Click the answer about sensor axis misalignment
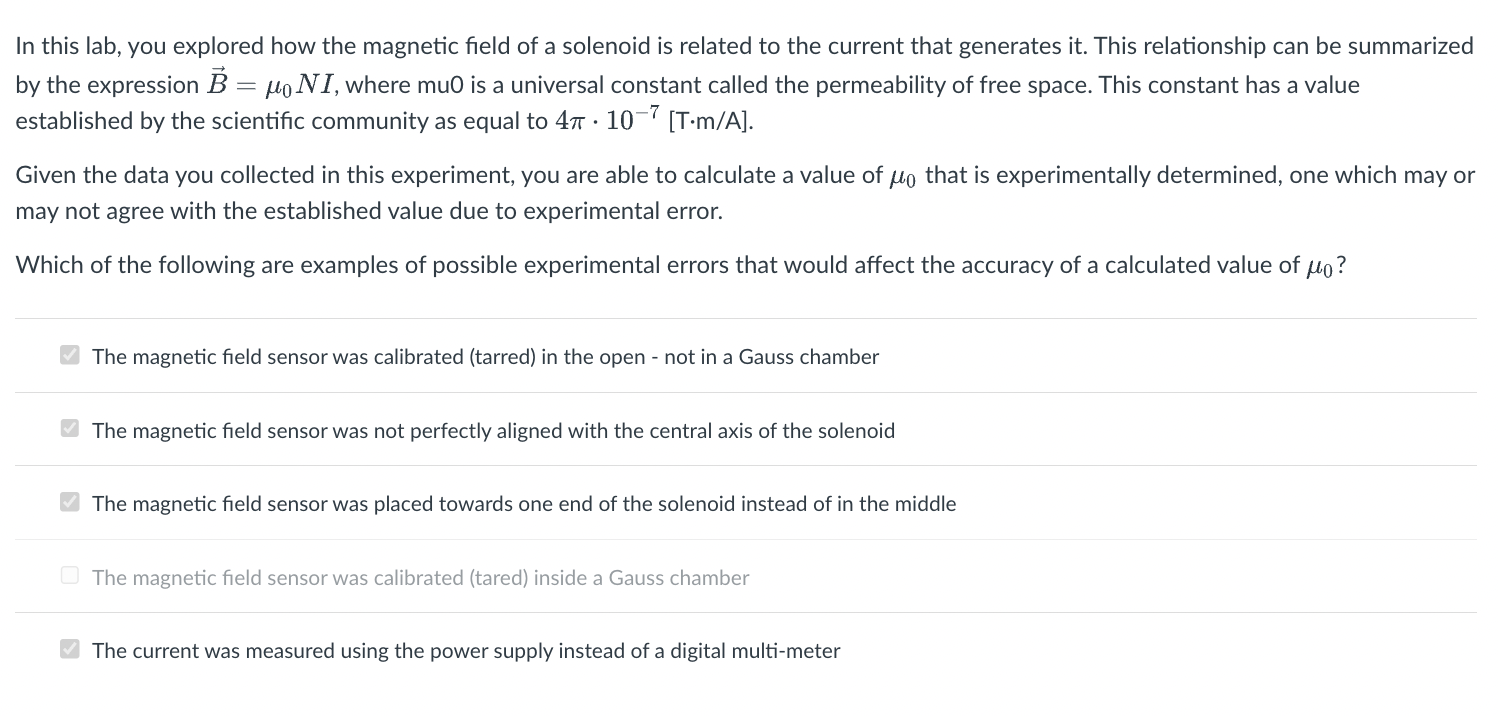This screenshot has width=1498, height=716. [493, 431]
